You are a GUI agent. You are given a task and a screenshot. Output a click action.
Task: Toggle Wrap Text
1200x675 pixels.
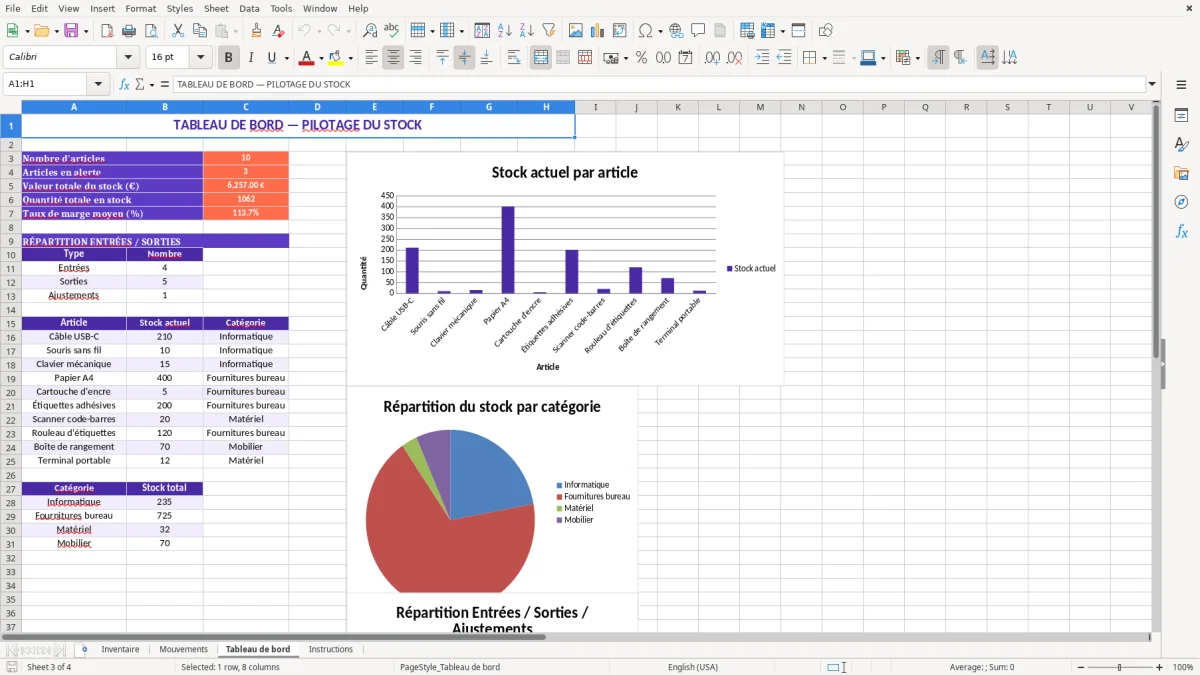pos(514,58)
